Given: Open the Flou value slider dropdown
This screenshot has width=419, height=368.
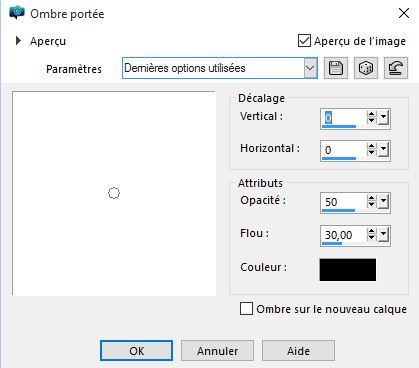Looking at the screenshot, I should [383, 235].
